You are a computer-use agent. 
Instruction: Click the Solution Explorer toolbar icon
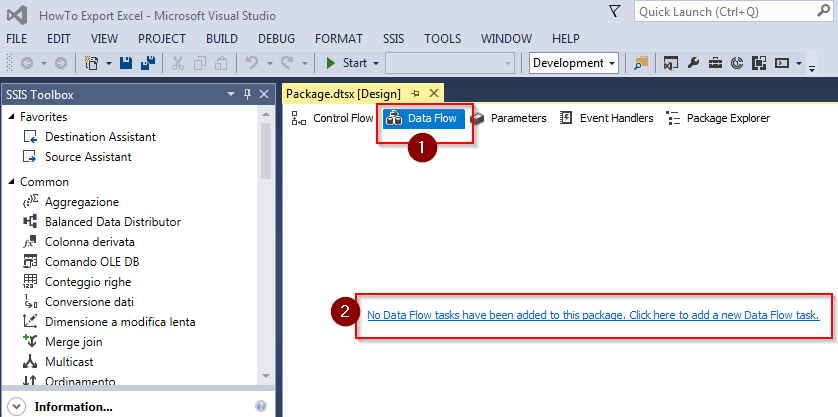click(671, 63)
